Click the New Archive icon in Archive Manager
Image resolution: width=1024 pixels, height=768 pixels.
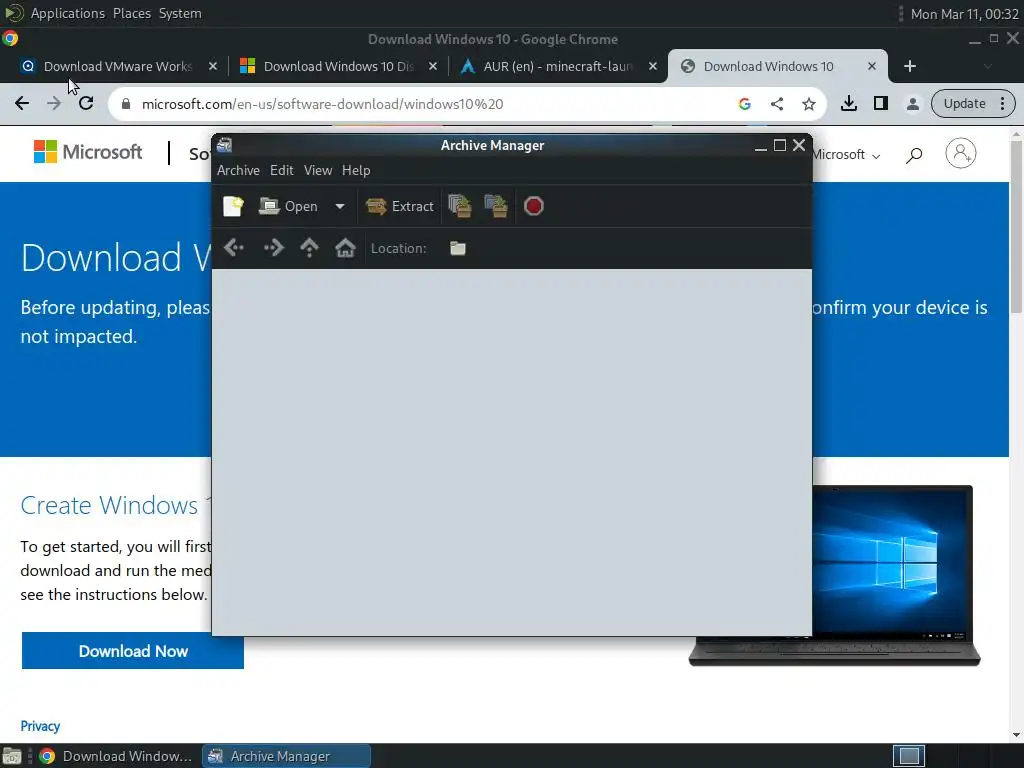click(x=233, y=206)
